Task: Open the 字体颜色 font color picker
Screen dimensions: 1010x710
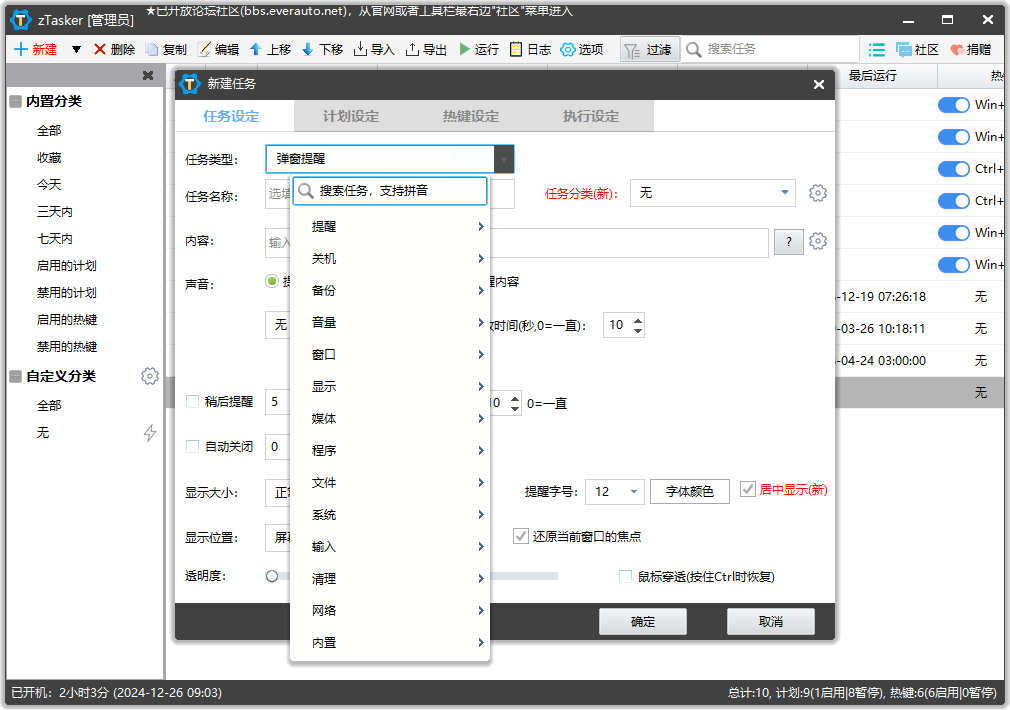Action: click(689, 490)
